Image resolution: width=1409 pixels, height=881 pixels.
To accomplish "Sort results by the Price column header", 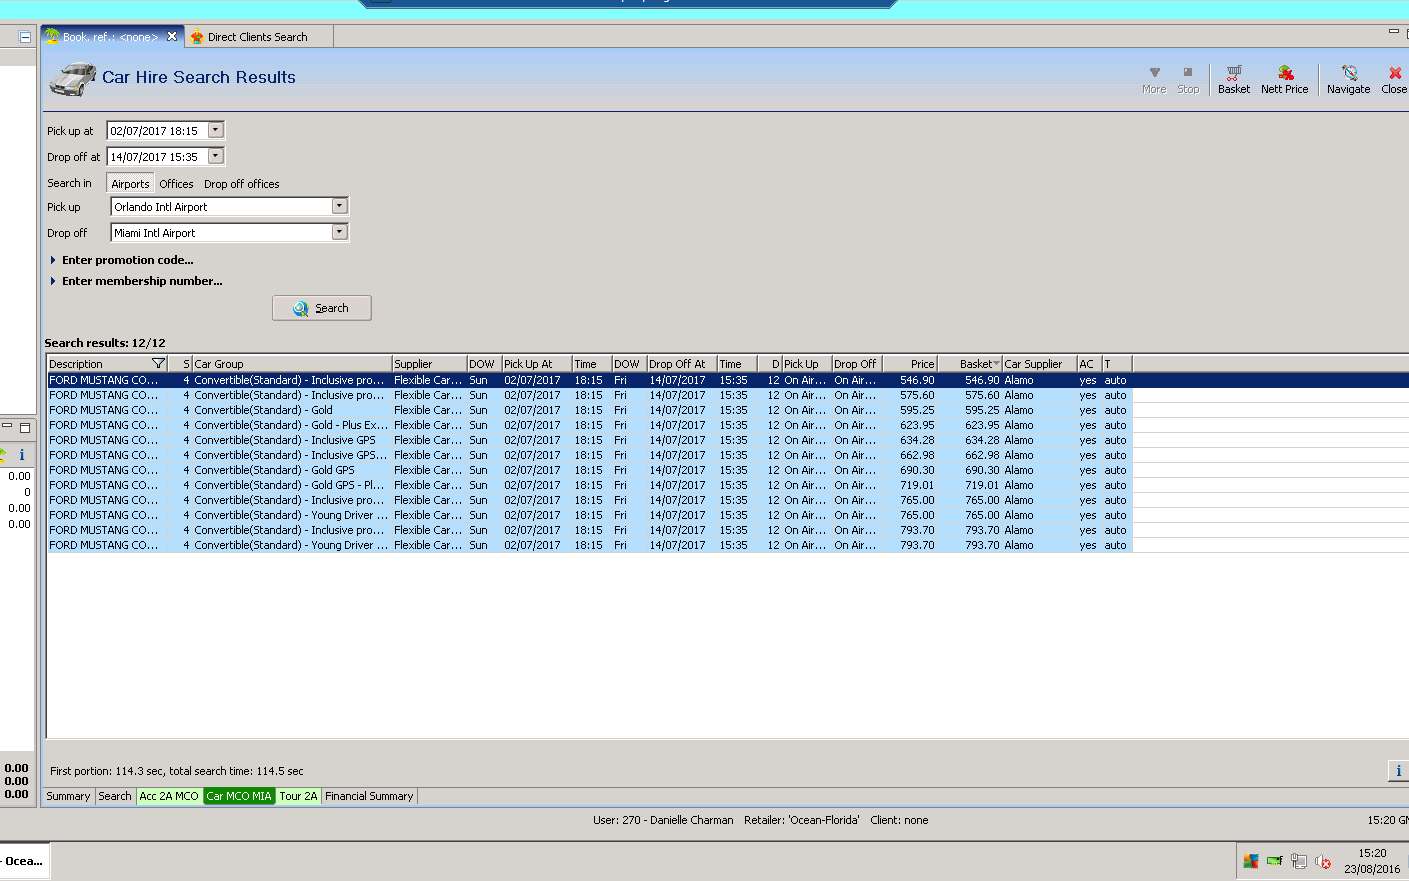I will pyautogui.click(x=910, y=364).
